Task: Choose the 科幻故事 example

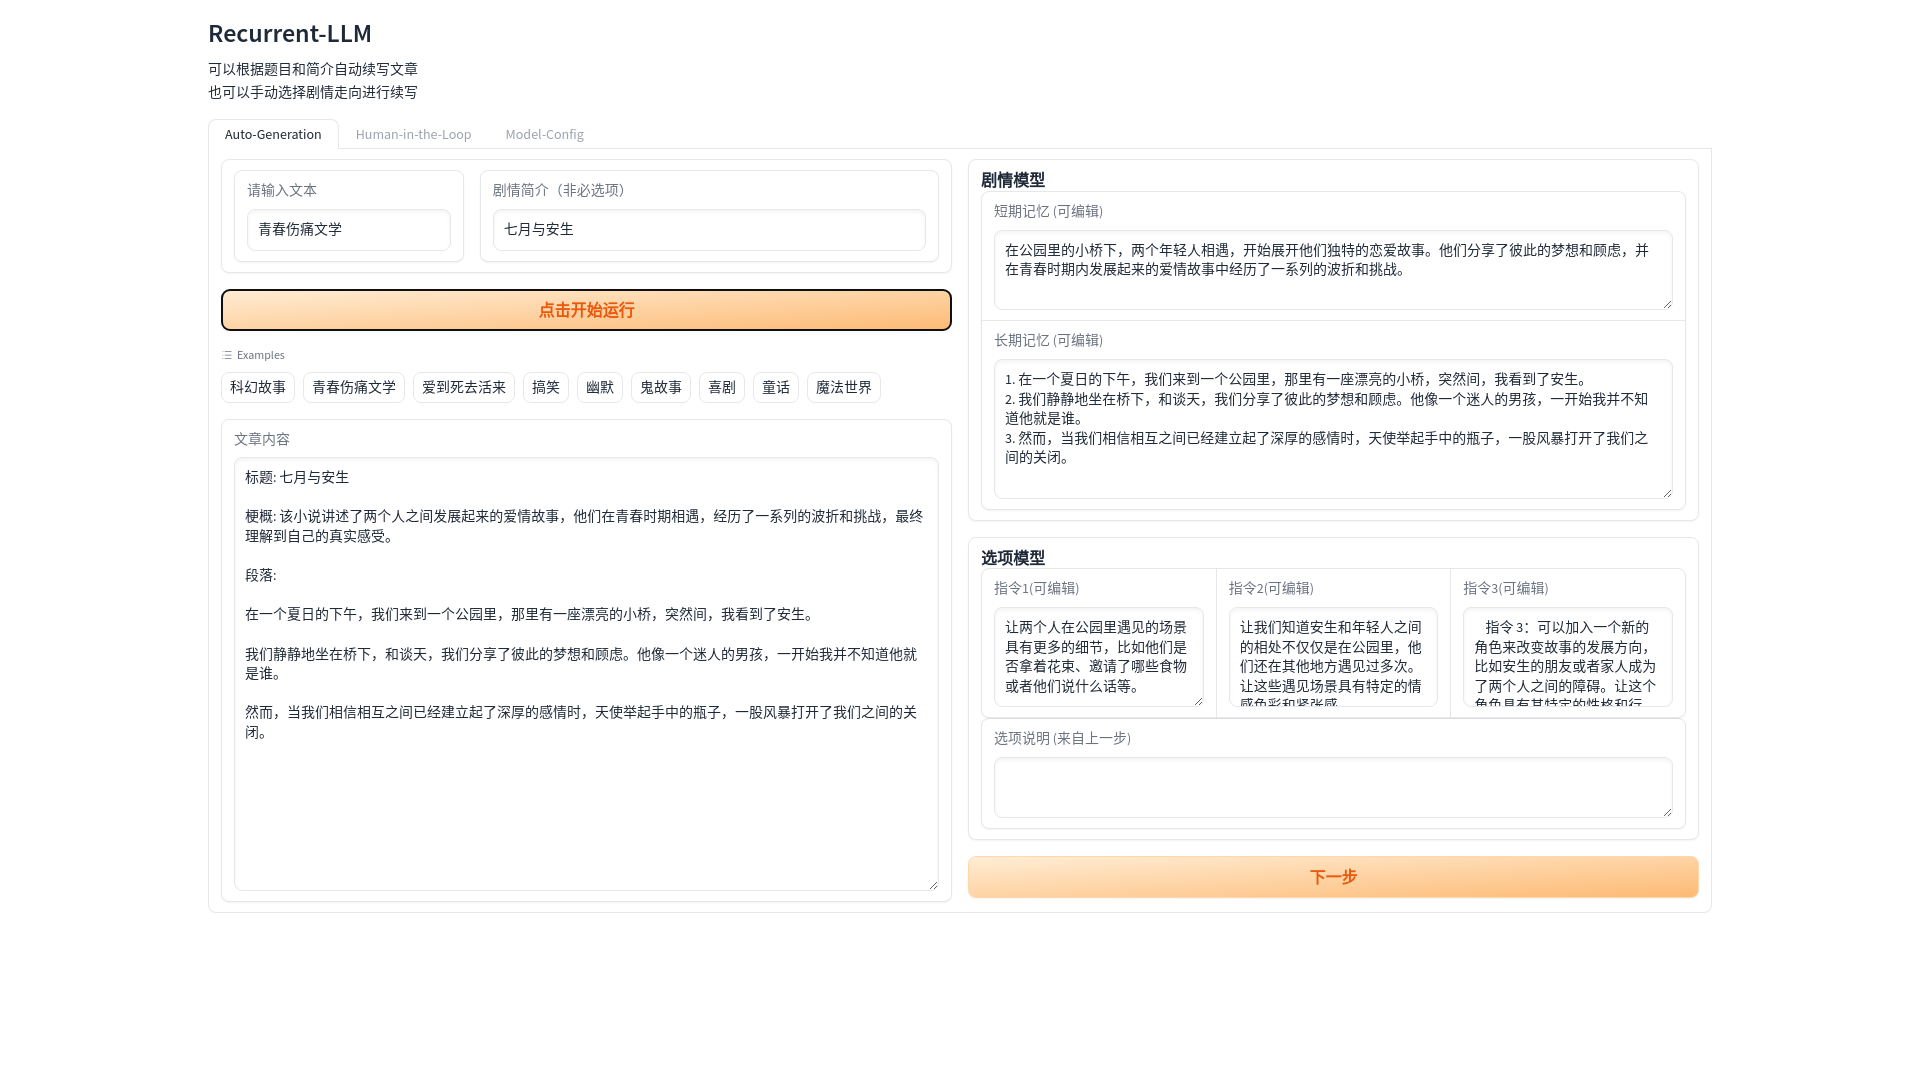Action: pos(258,387)
